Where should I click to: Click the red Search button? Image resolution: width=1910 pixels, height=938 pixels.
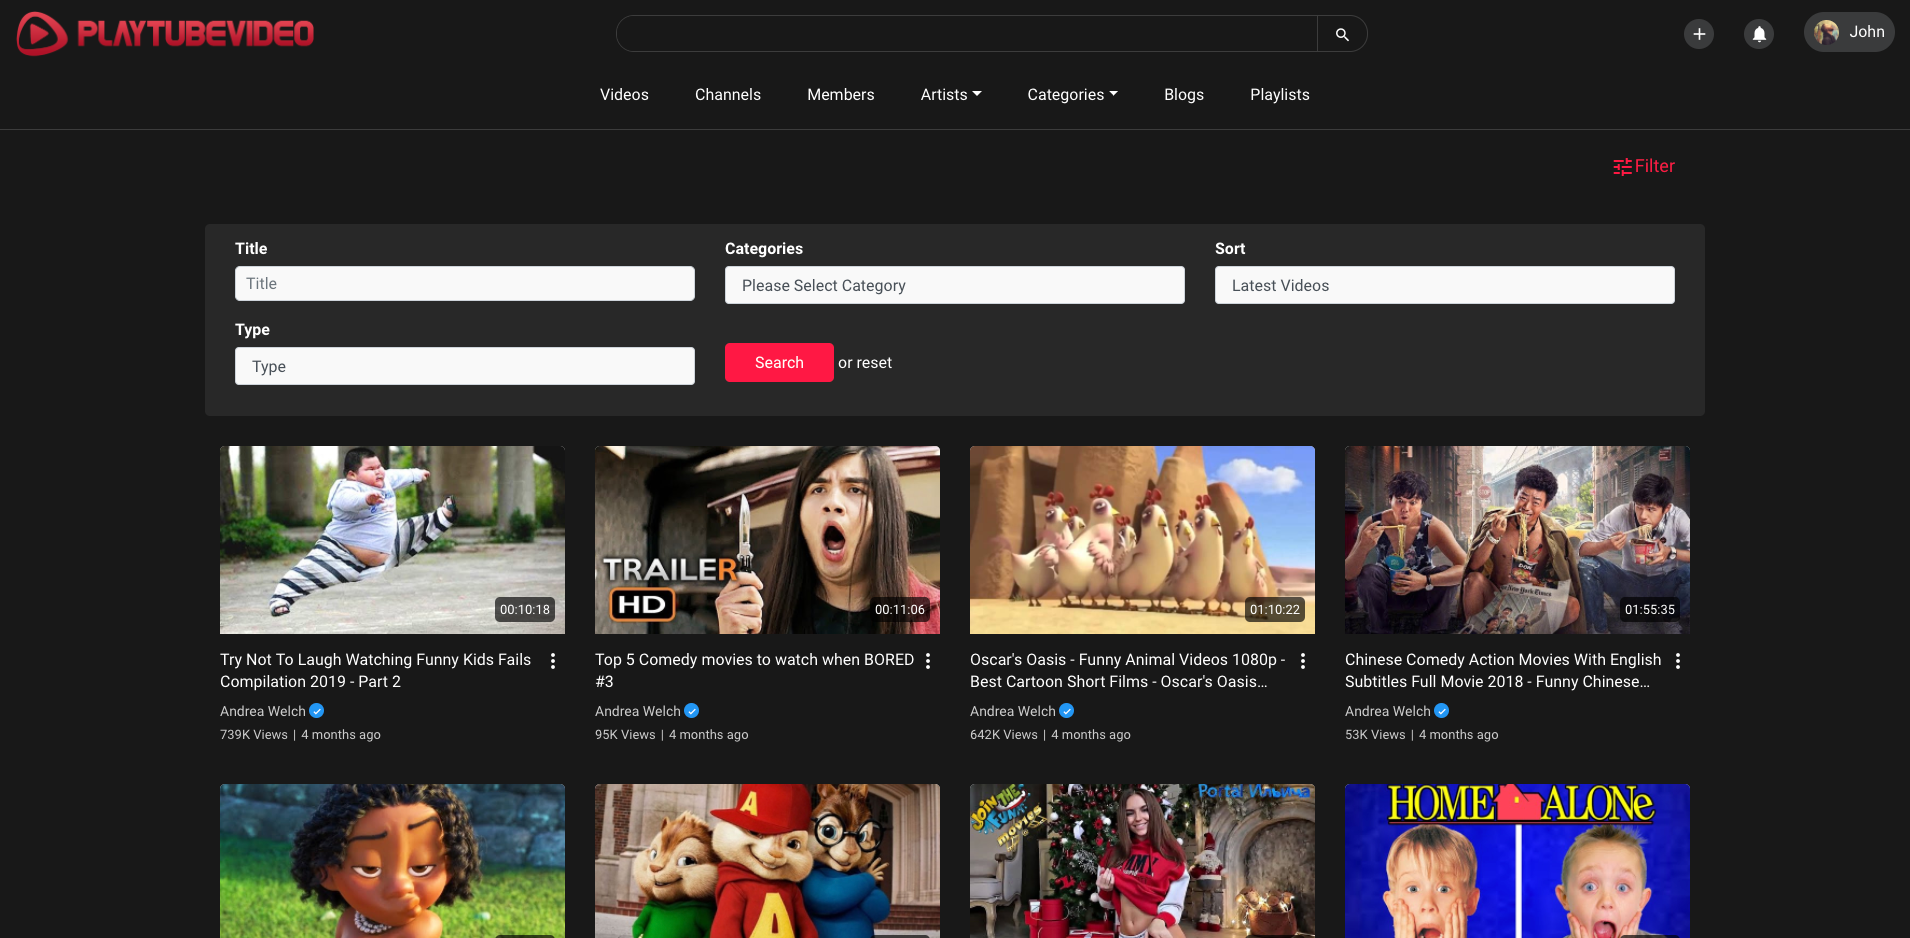point(779,362)
